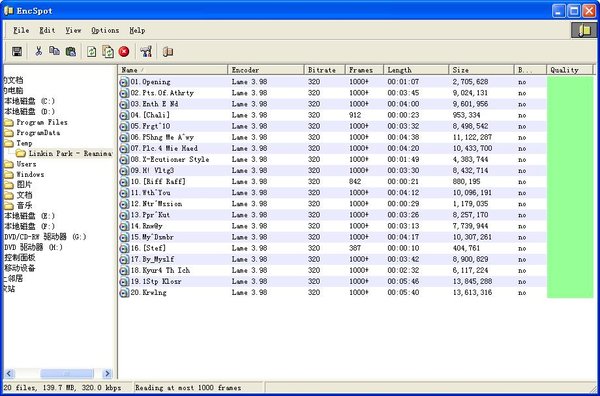The height and width of the screenshot is (396, 600).
Task: Select the row 08.X-Ecutioner Style
Action: [x=332, y=160]
